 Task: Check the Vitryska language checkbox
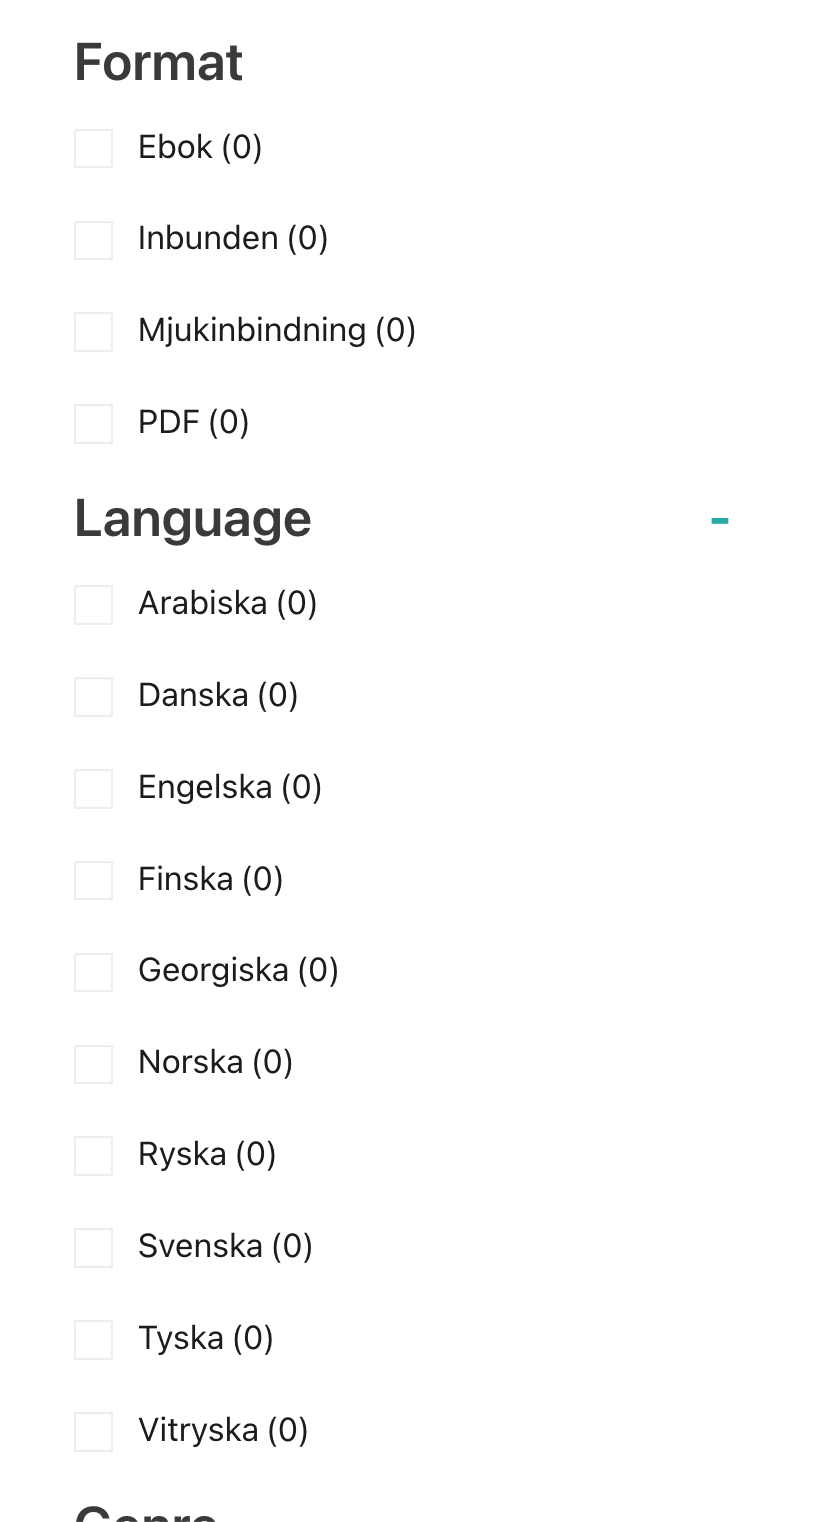click(x=93, y=1431)
